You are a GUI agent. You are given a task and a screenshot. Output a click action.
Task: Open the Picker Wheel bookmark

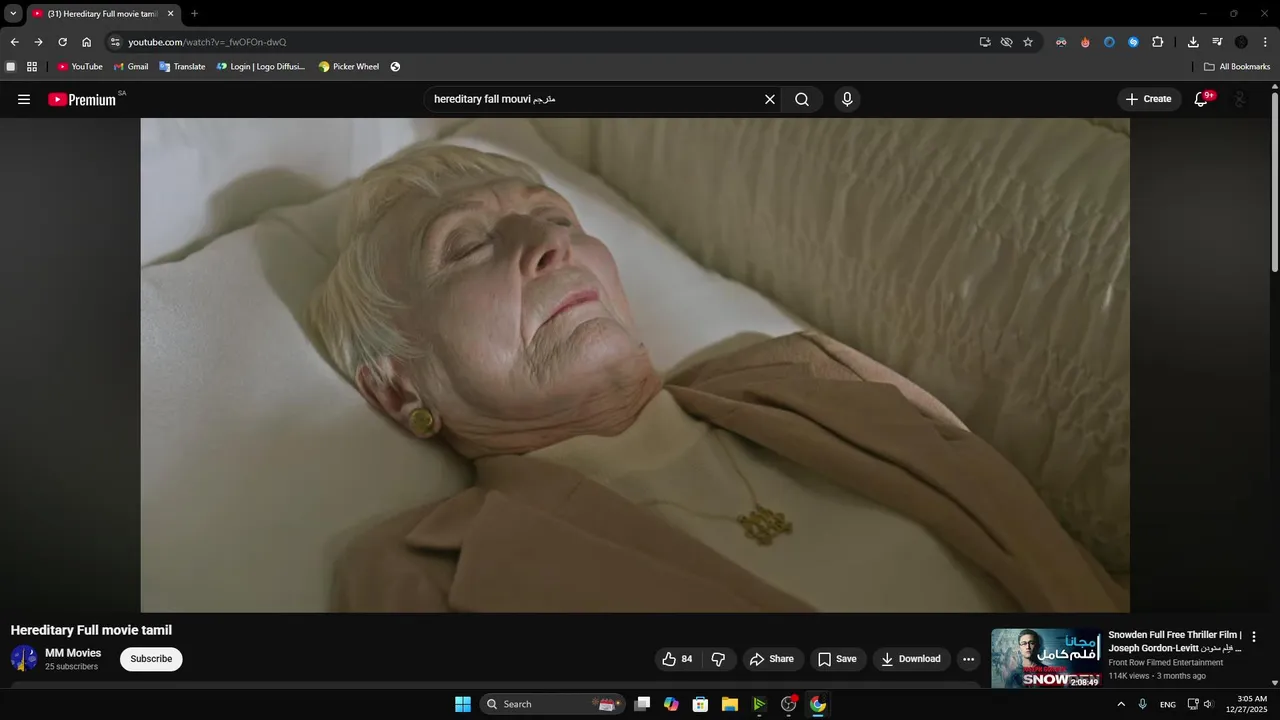click(349, 67)
